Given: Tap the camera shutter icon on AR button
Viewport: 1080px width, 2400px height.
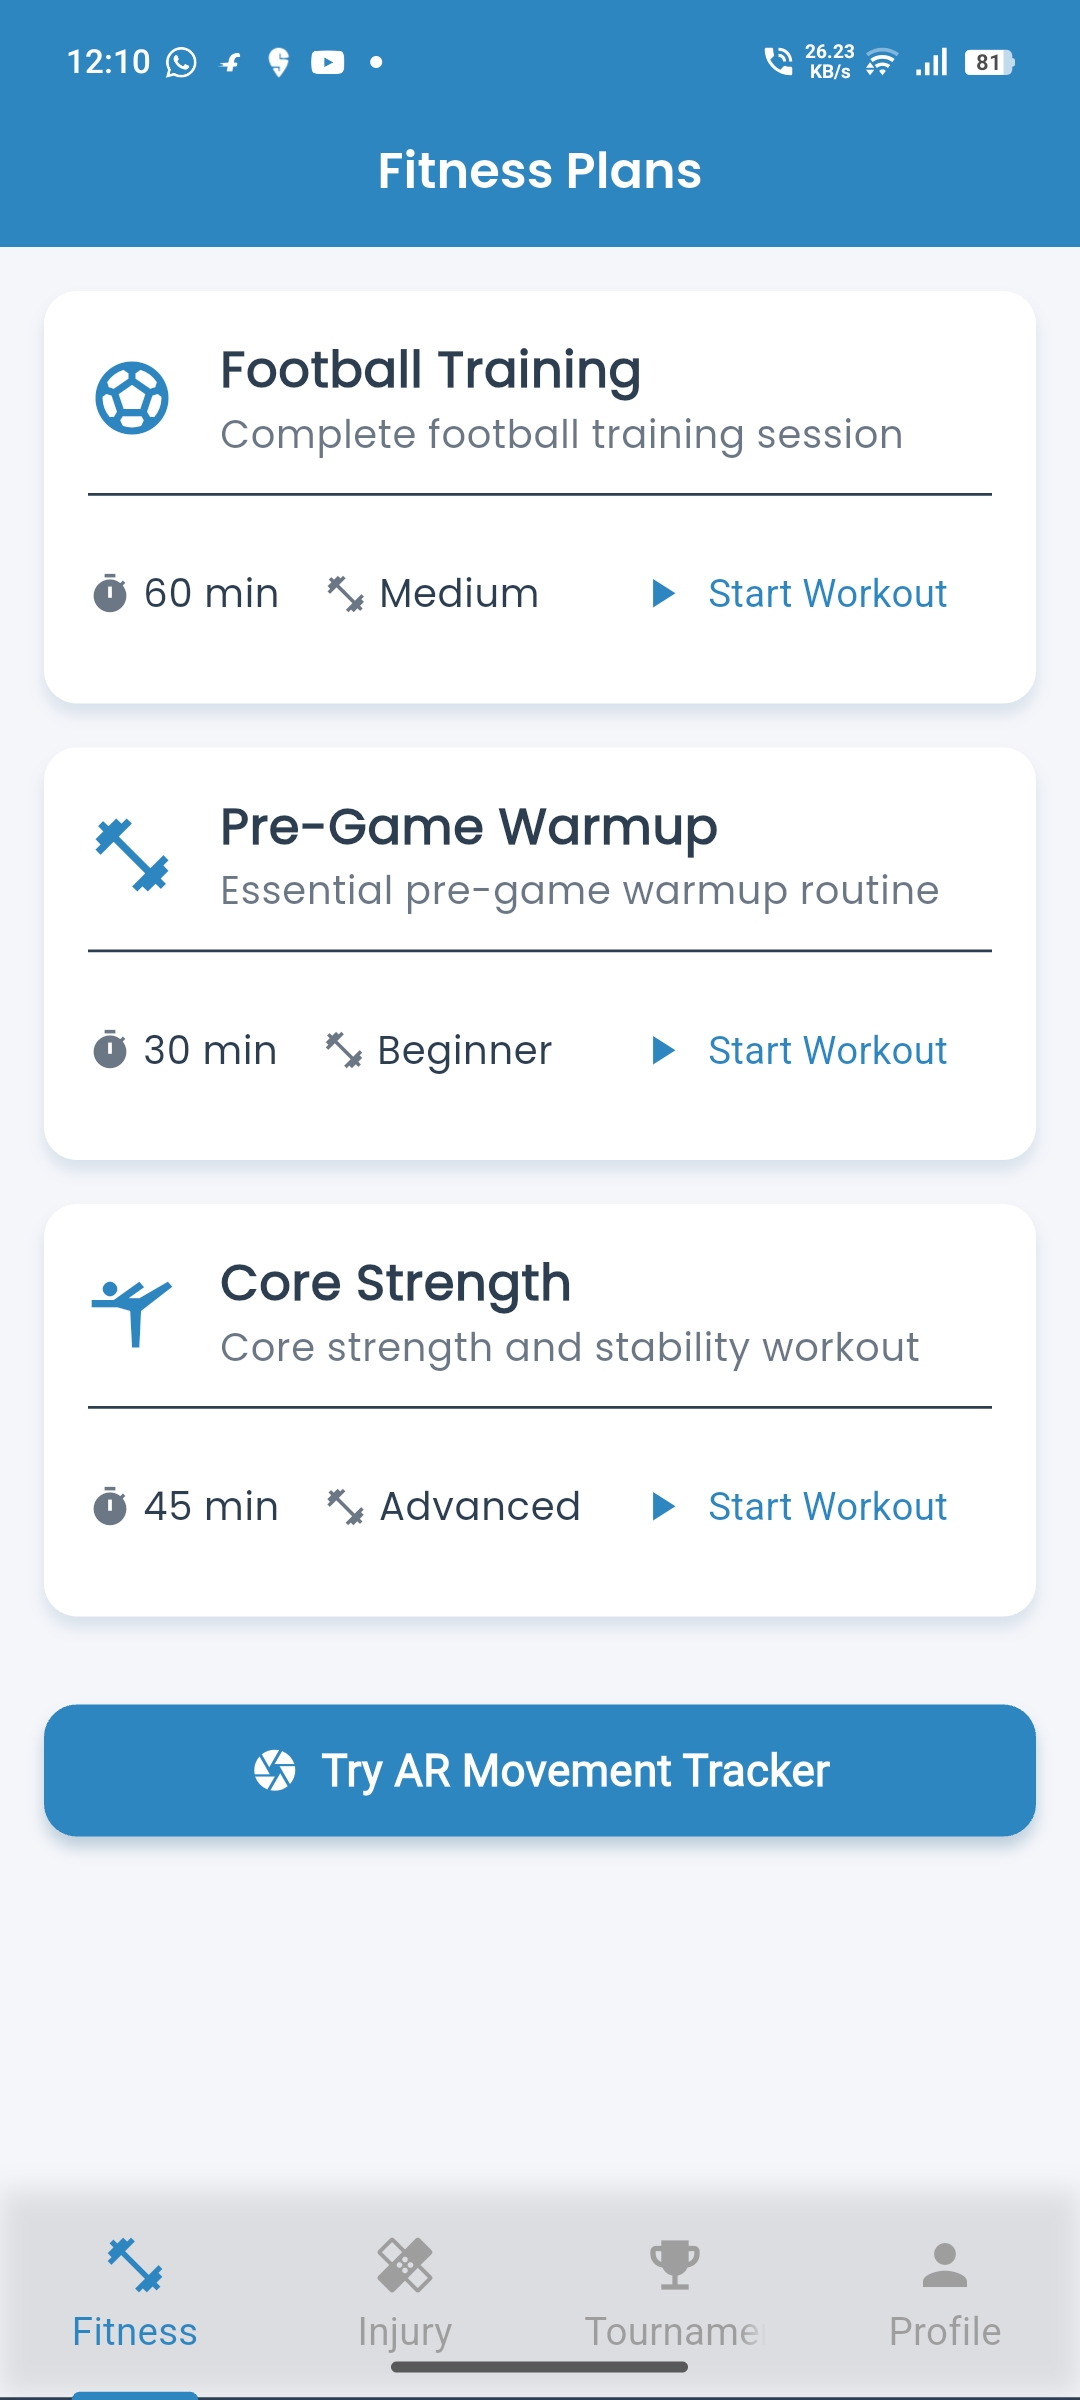Looking at the screenshot, I should pos(275,1770).
